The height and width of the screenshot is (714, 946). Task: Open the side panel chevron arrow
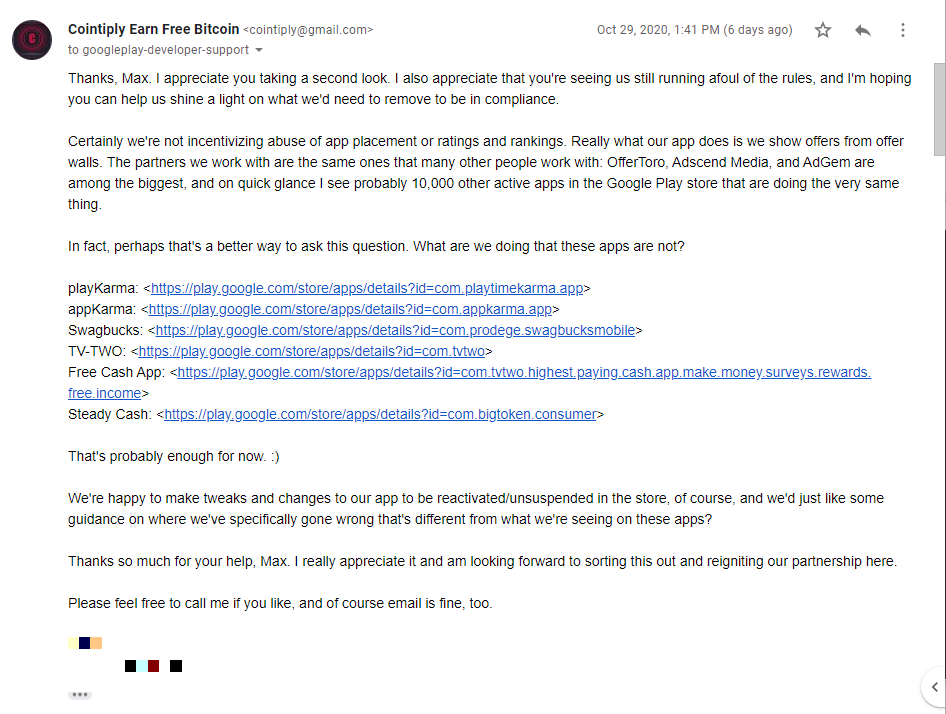pos(935,687)
